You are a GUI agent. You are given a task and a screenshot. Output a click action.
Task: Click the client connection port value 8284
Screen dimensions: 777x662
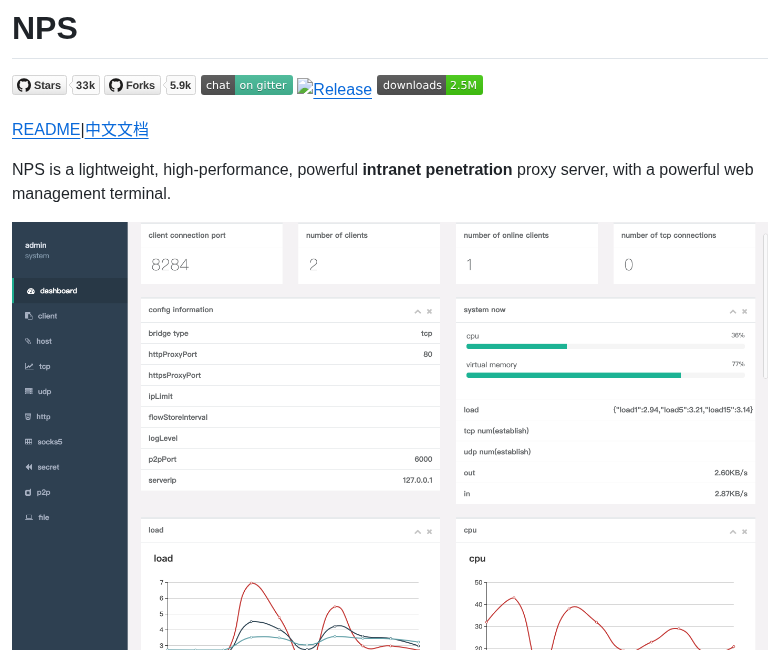tap(170, 265)
